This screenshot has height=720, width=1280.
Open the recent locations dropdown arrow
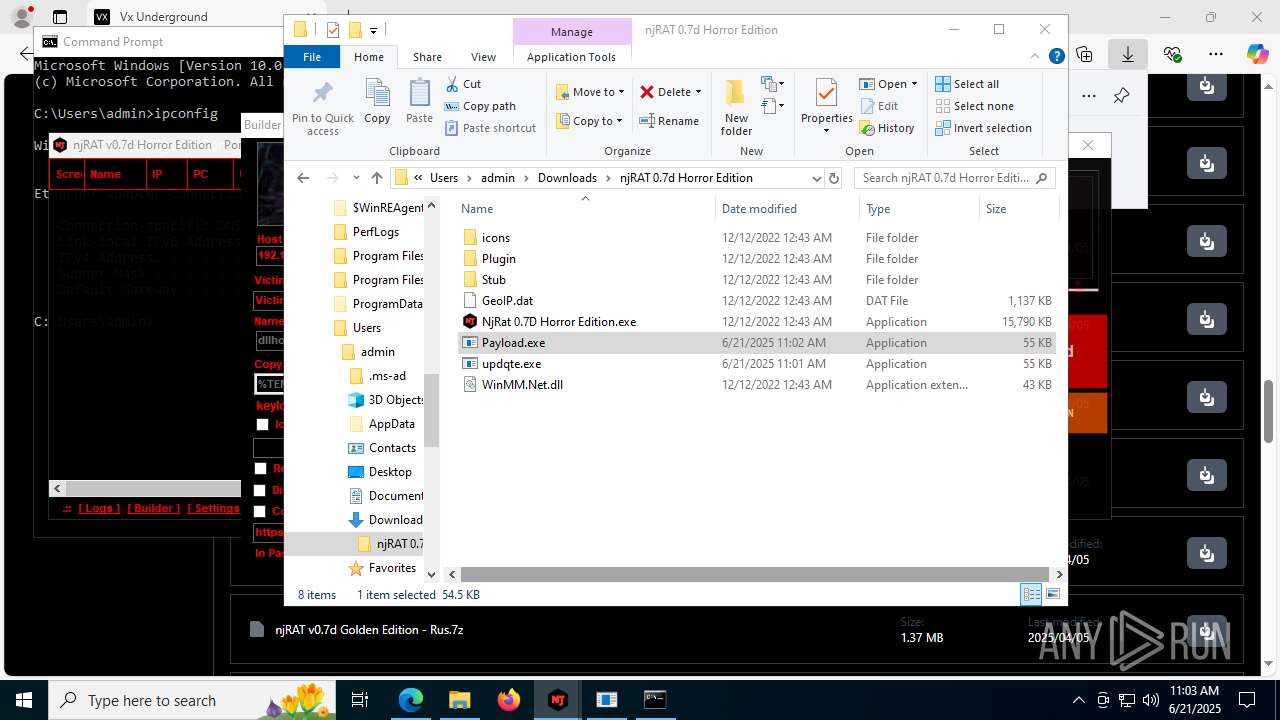point(356,178)
